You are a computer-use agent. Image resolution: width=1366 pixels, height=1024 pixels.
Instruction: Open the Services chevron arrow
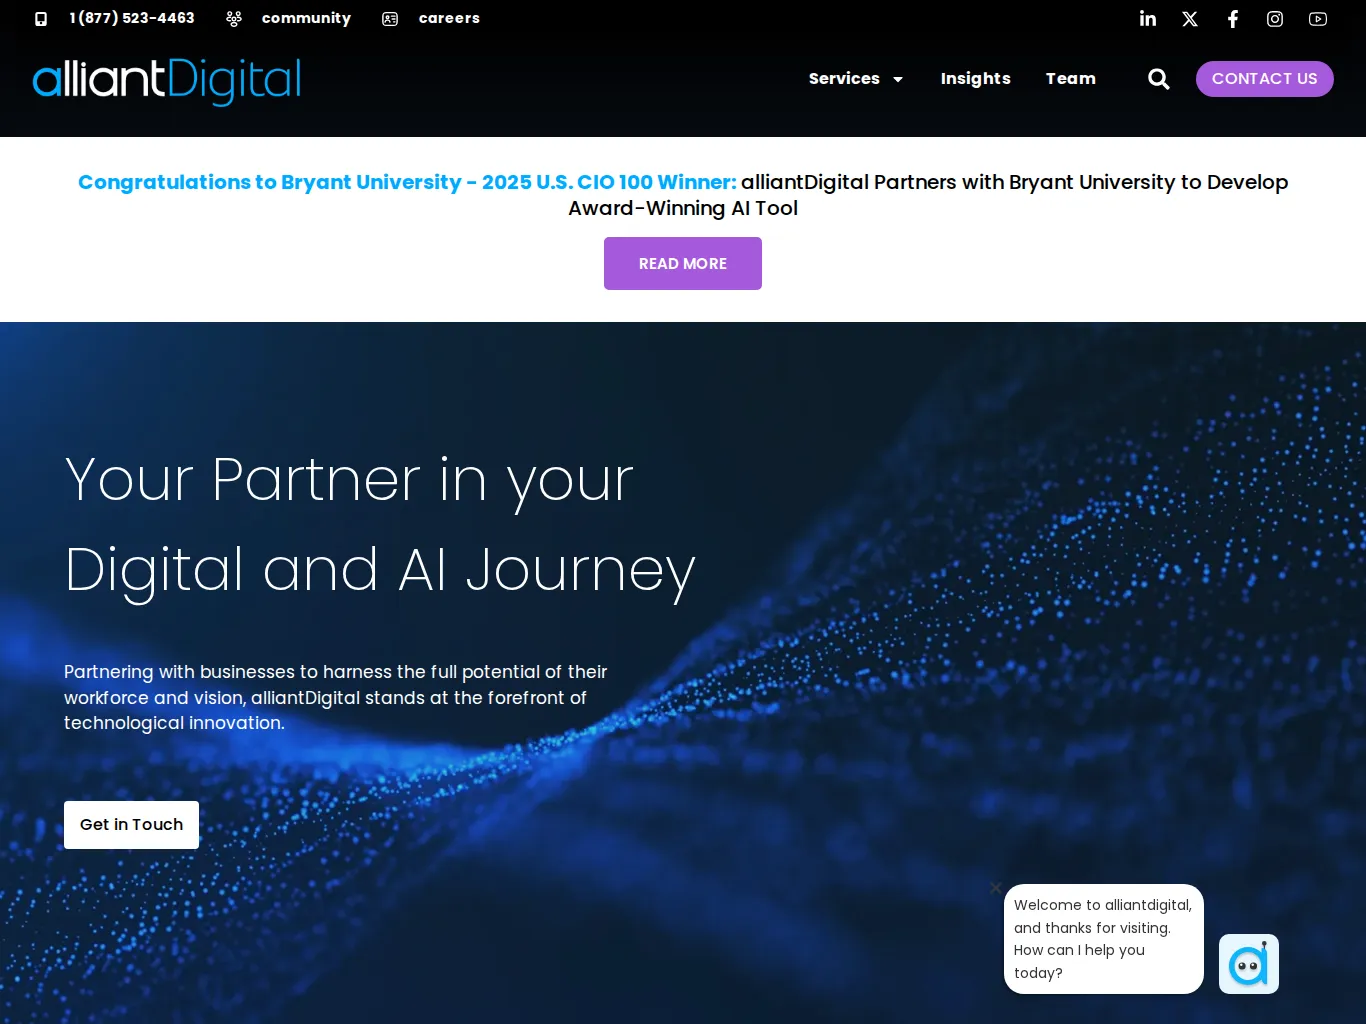tap(897, 79)
